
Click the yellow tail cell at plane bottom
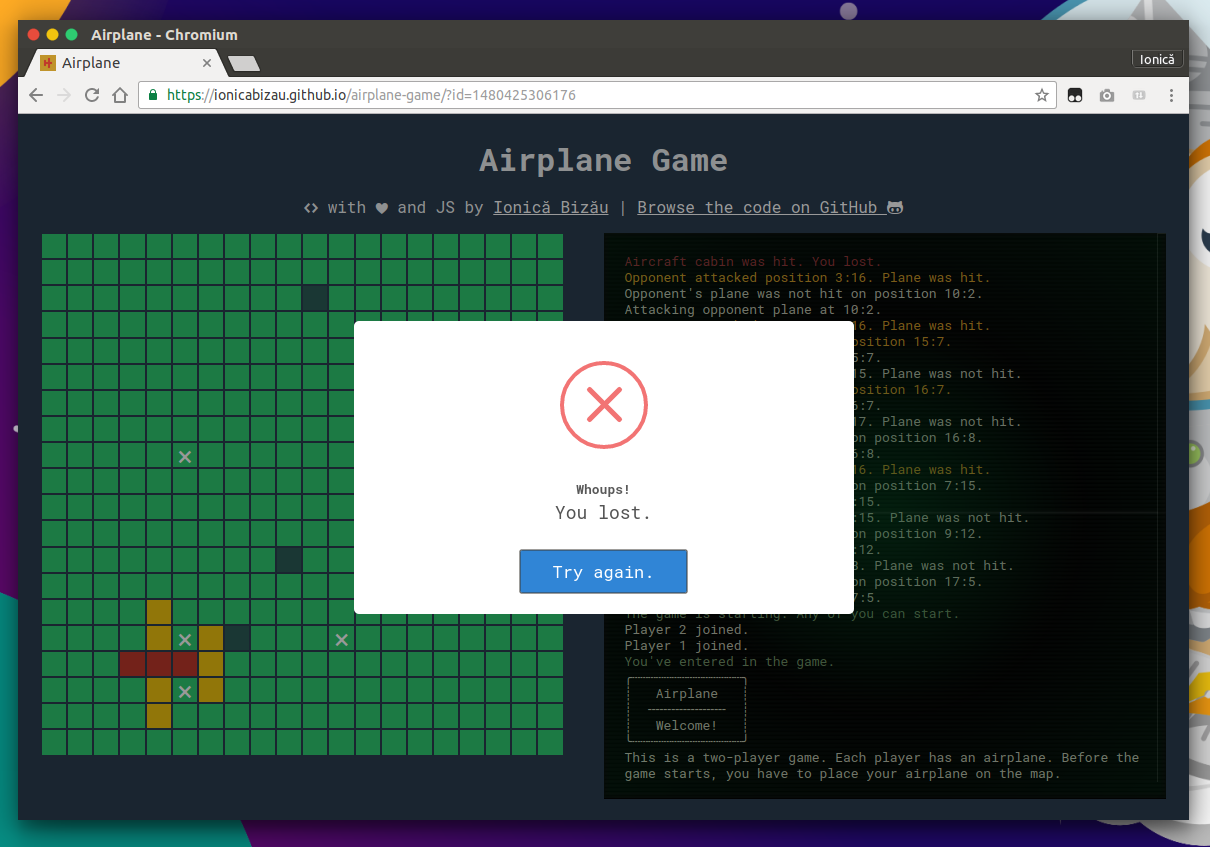(159, 715)
